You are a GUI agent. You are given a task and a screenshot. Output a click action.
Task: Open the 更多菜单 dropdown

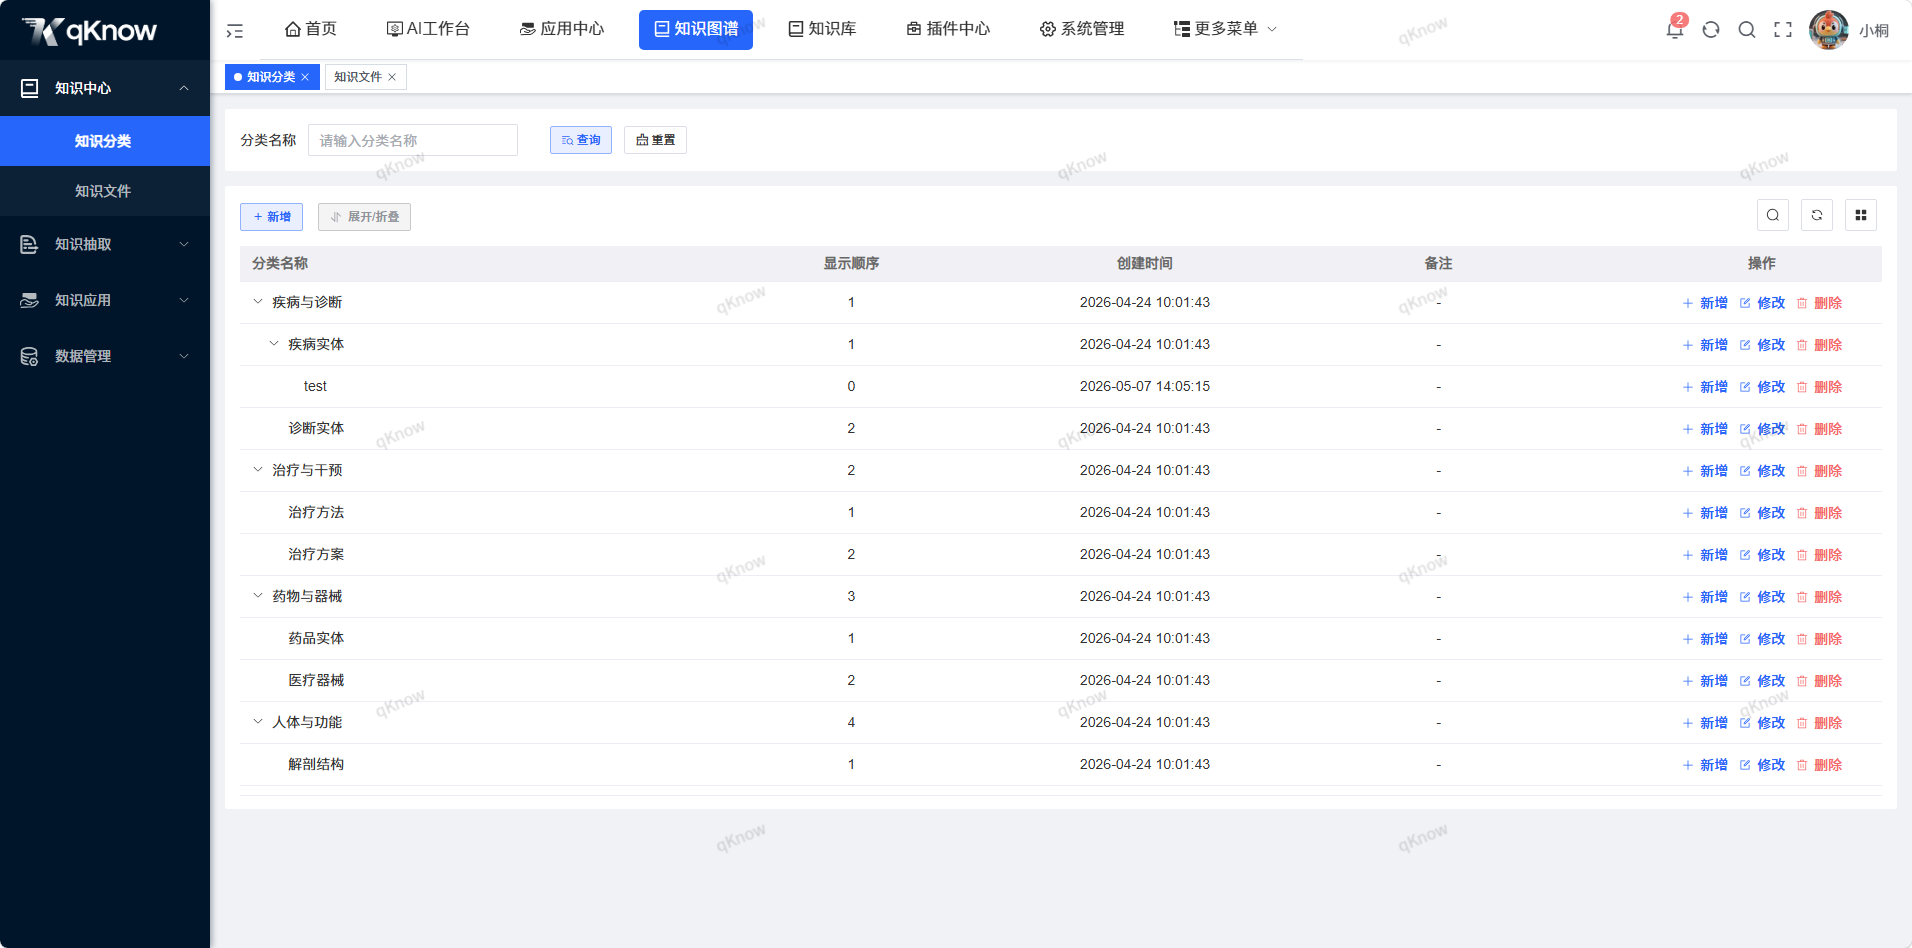click(x=1225, y=29)
